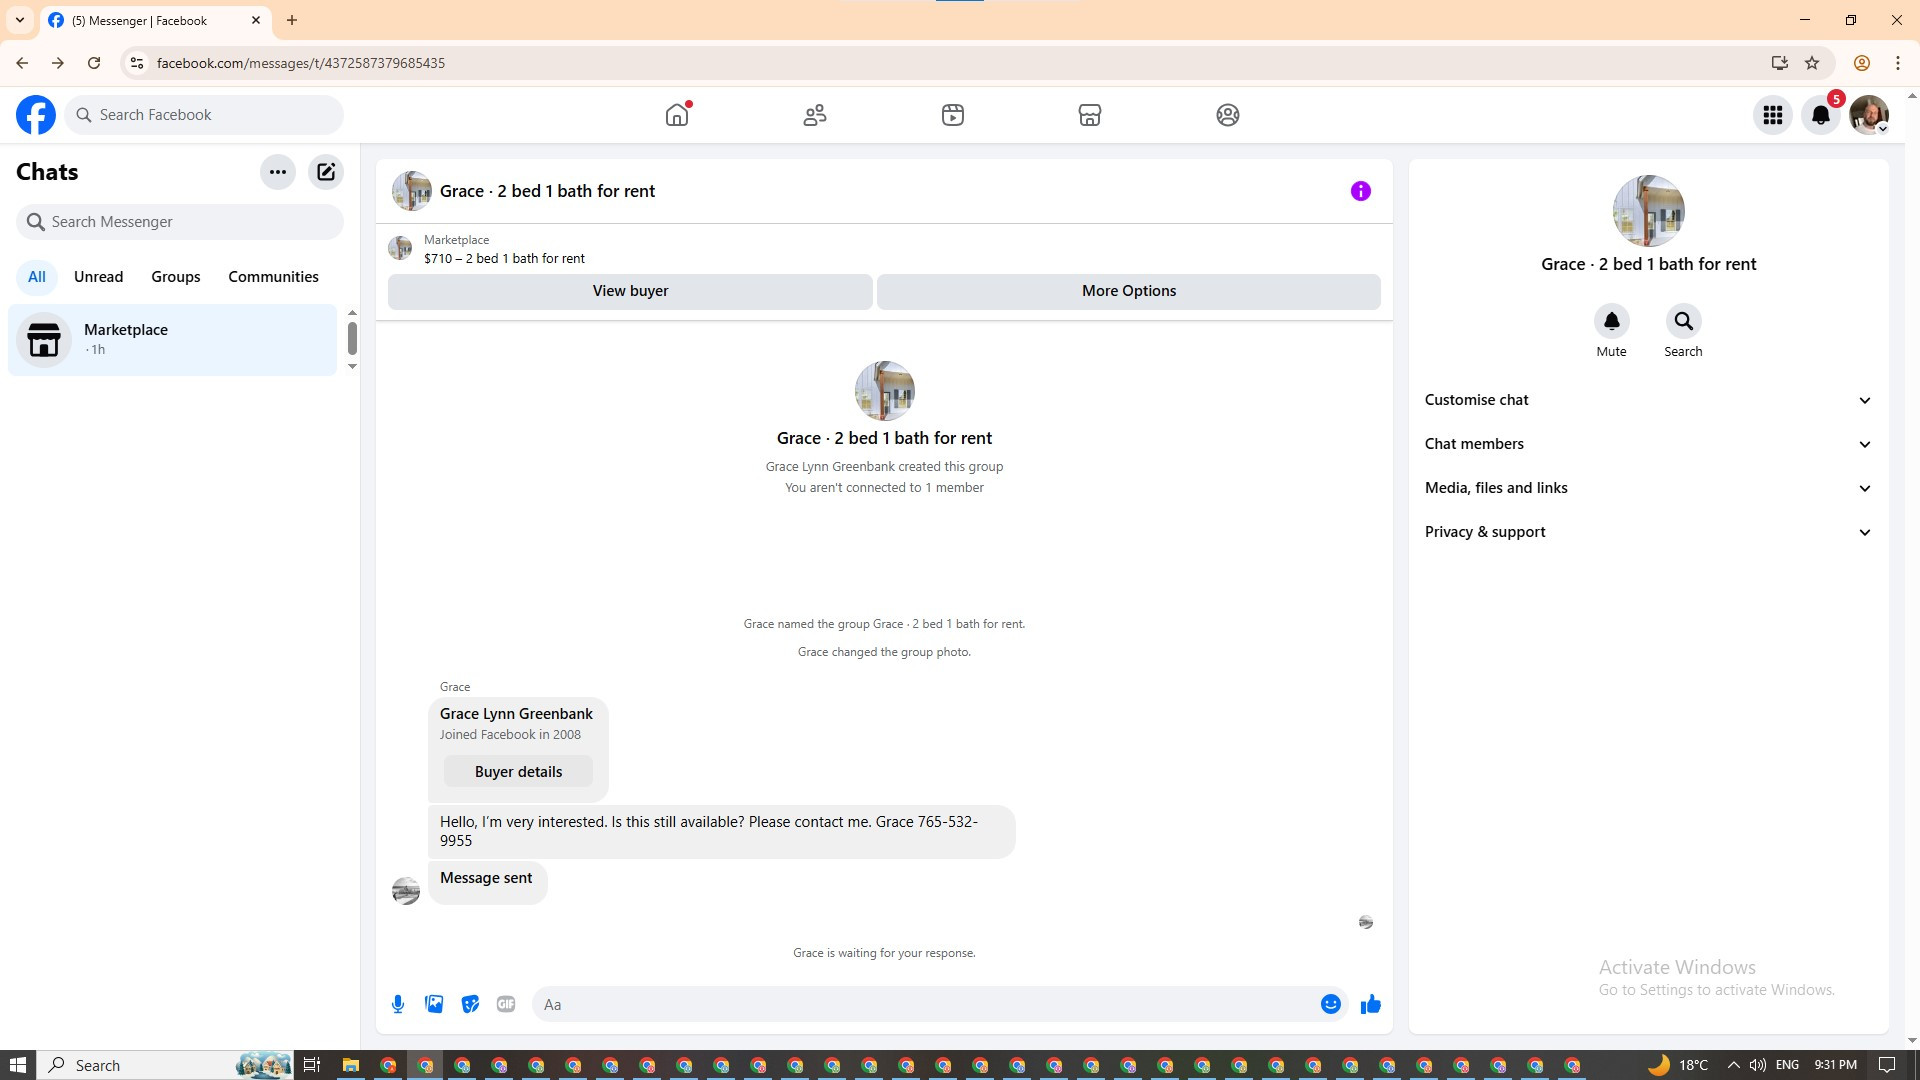
Task: Click the voice clip microphone icon
Action: [x=398, y=1004]
